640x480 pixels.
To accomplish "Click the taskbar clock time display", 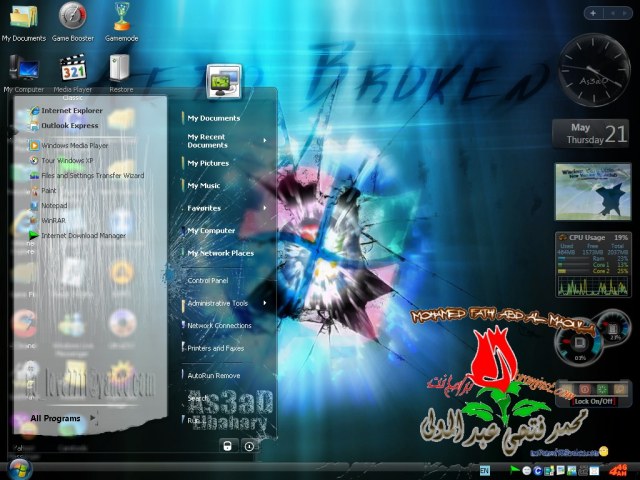I will coord(618,470).
